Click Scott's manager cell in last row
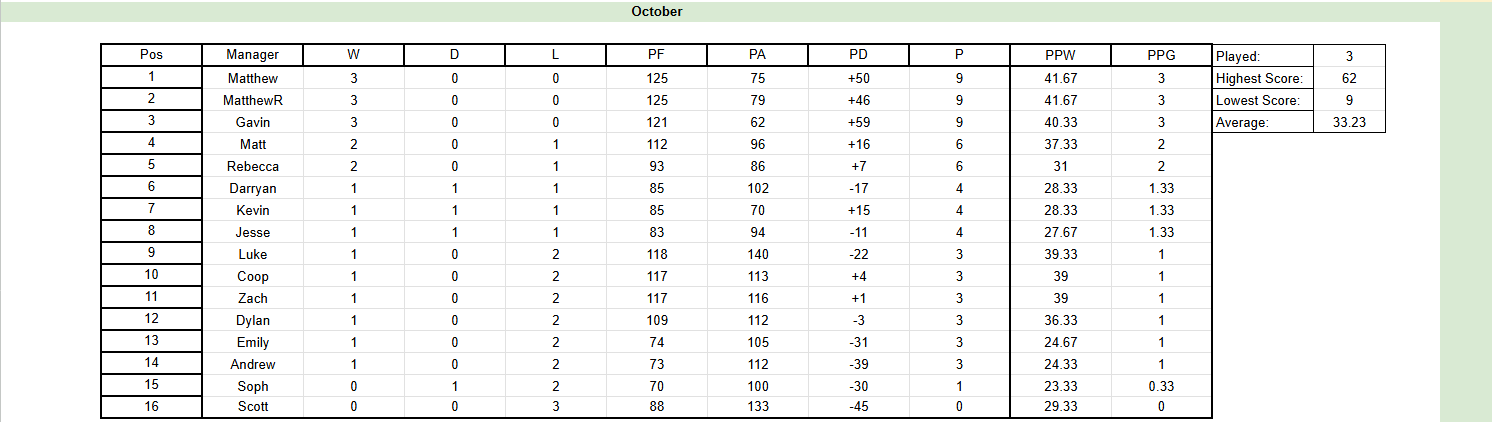 coord(253,407)
